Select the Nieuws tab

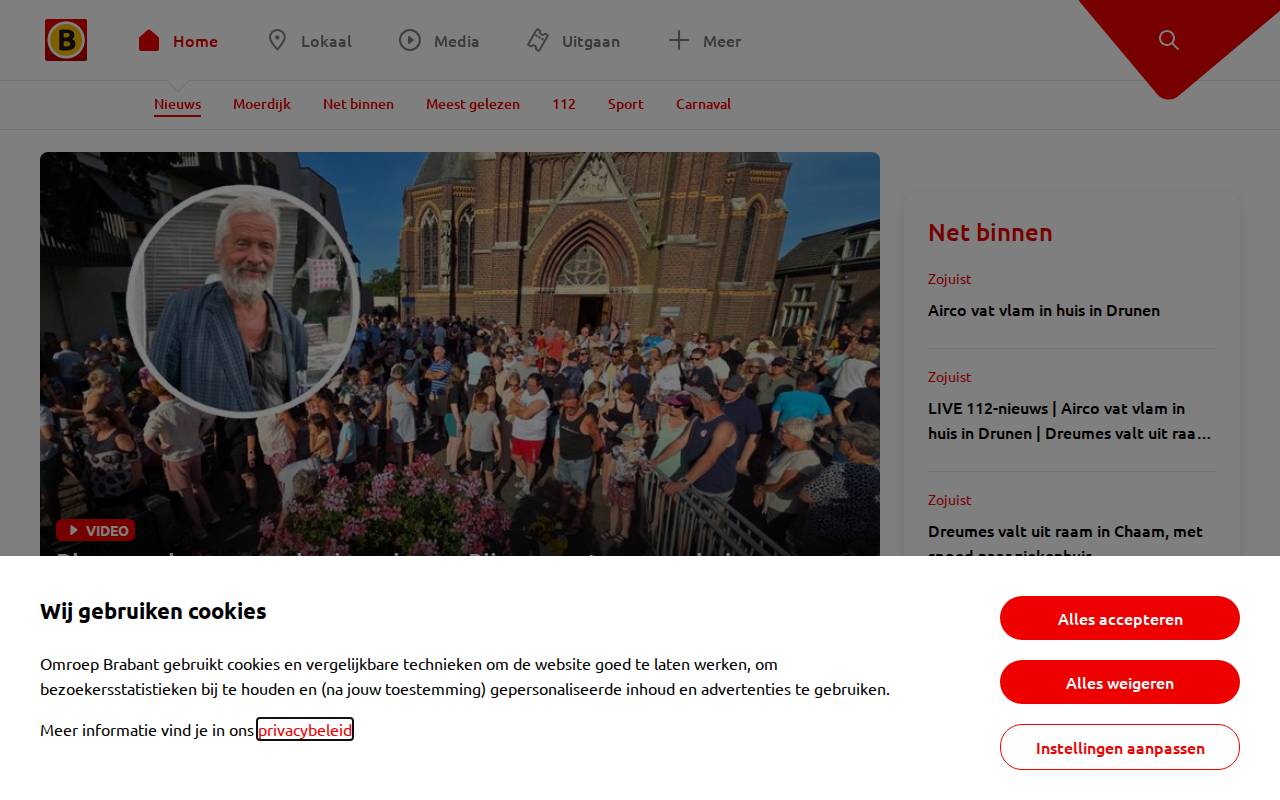177,104
